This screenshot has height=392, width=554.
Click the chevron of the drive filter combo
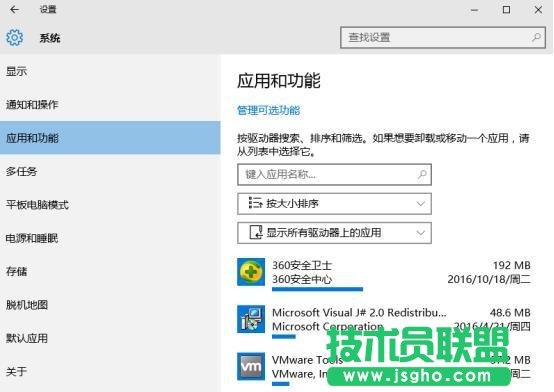point(420,233)
